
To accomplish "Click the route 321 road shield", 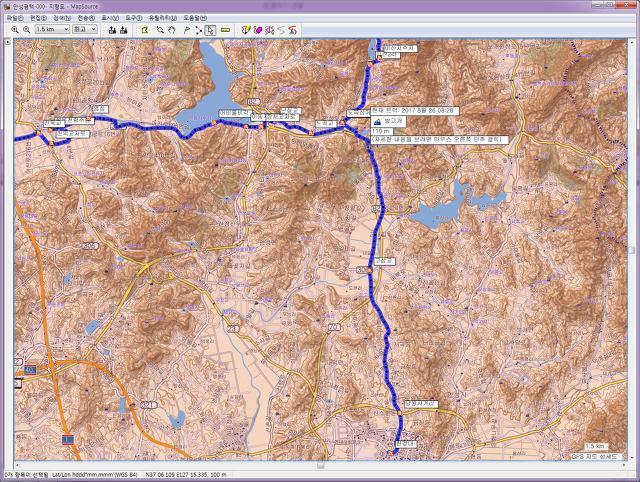I will [x=148, y=405].
